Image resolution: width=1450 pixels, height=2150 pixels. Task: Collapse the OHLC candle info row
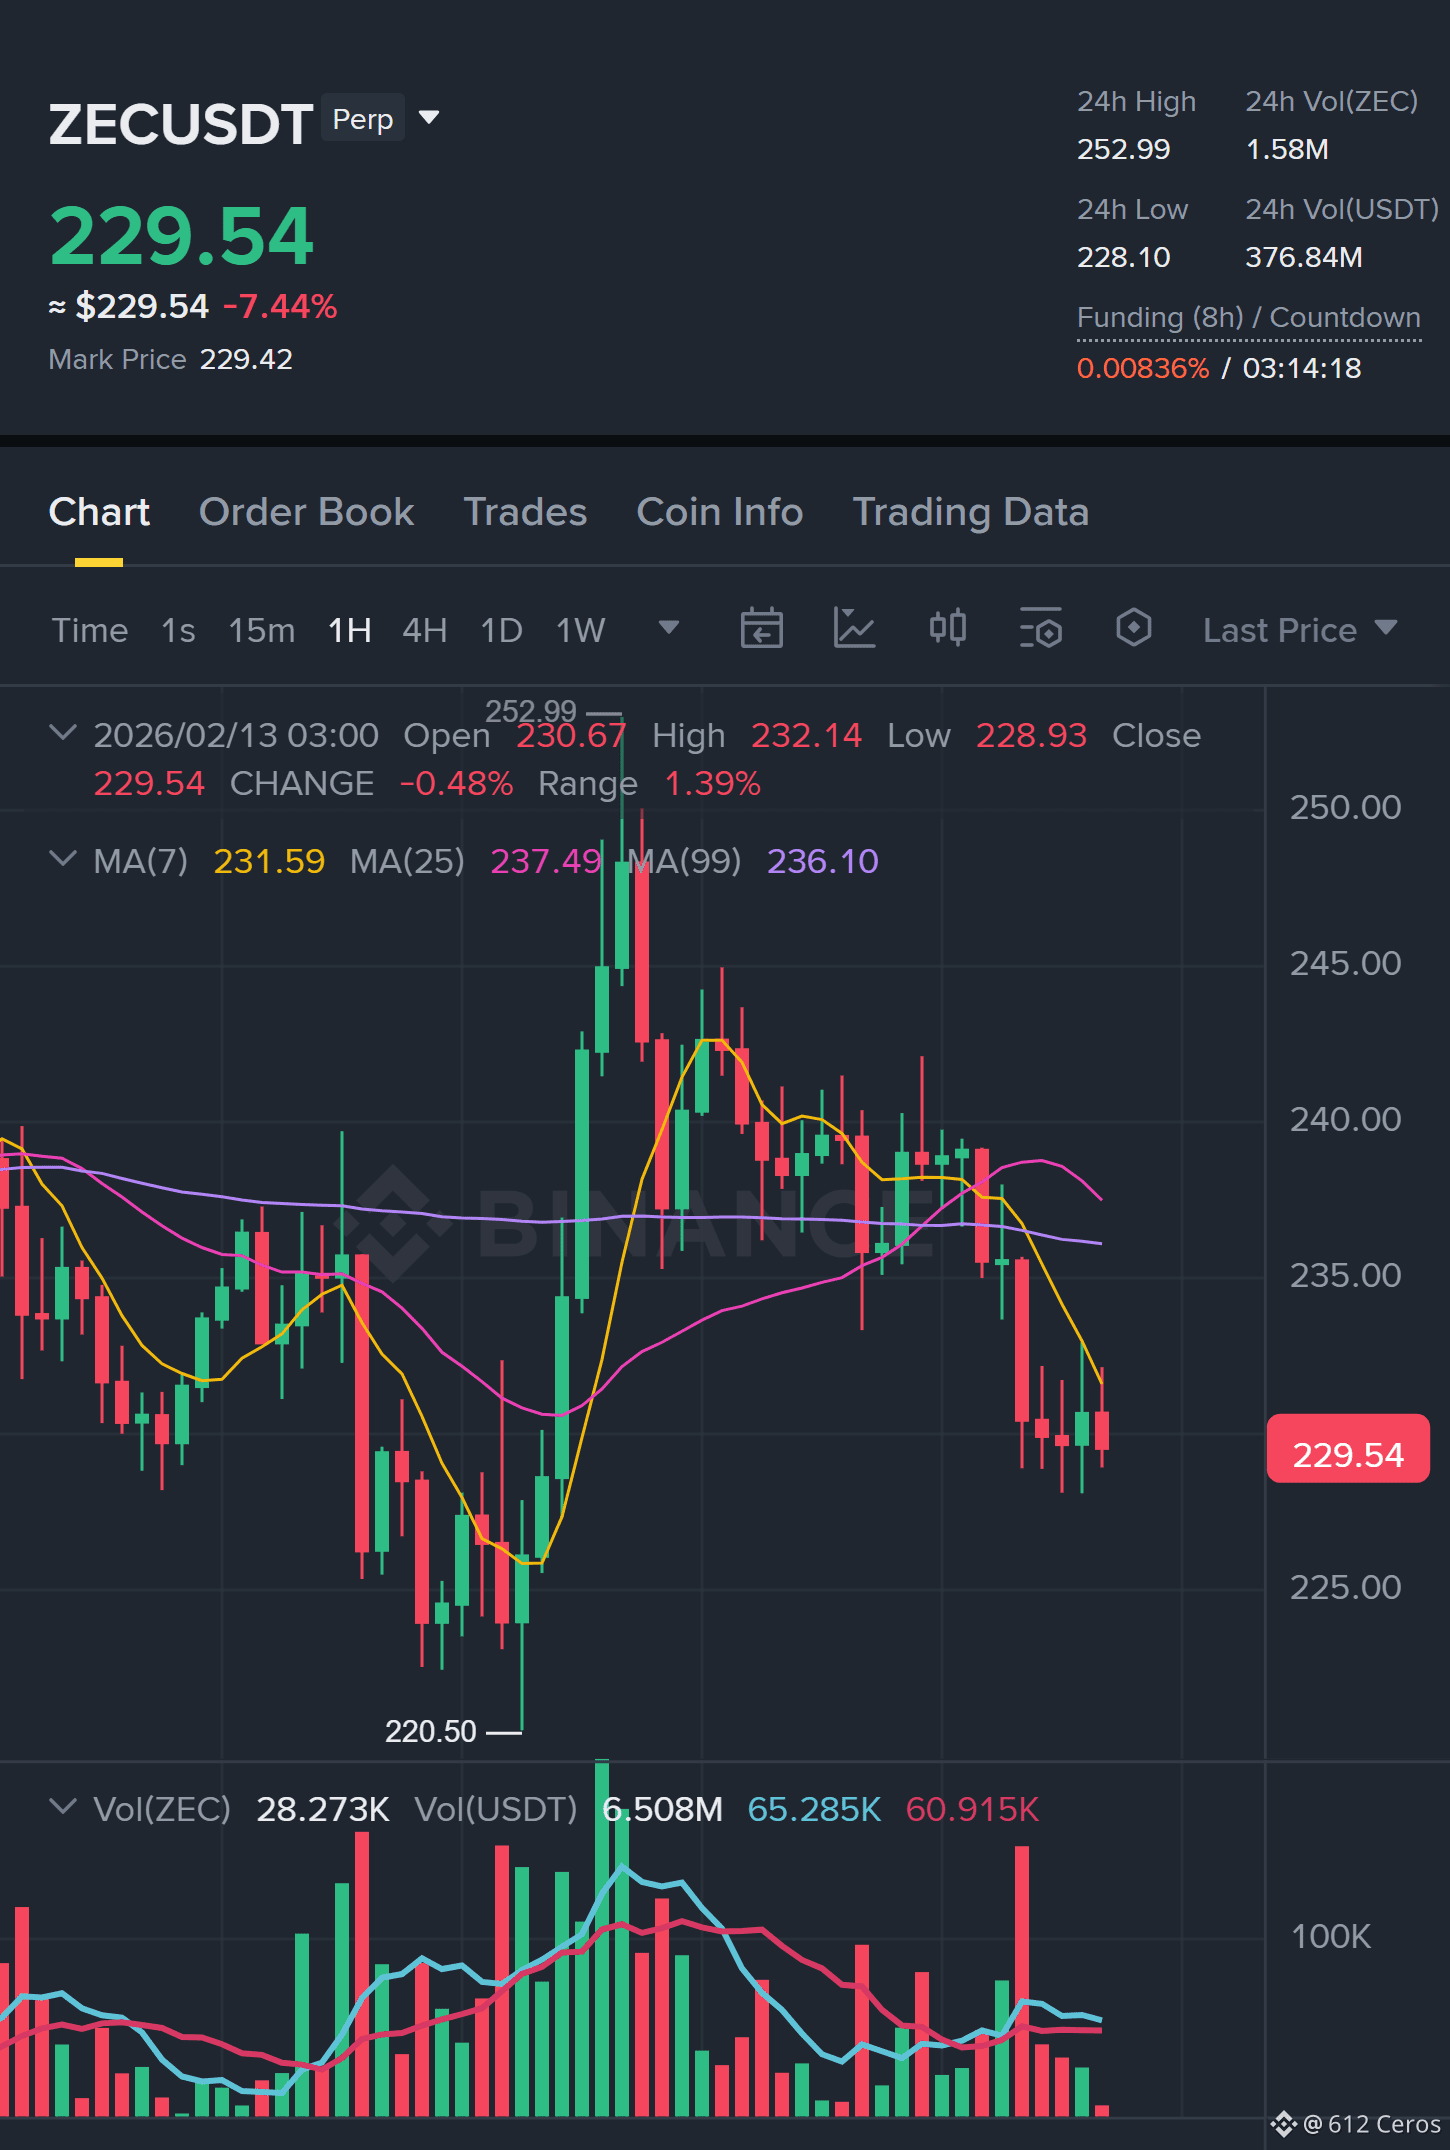pyautogui.click(x=63, y=733)
